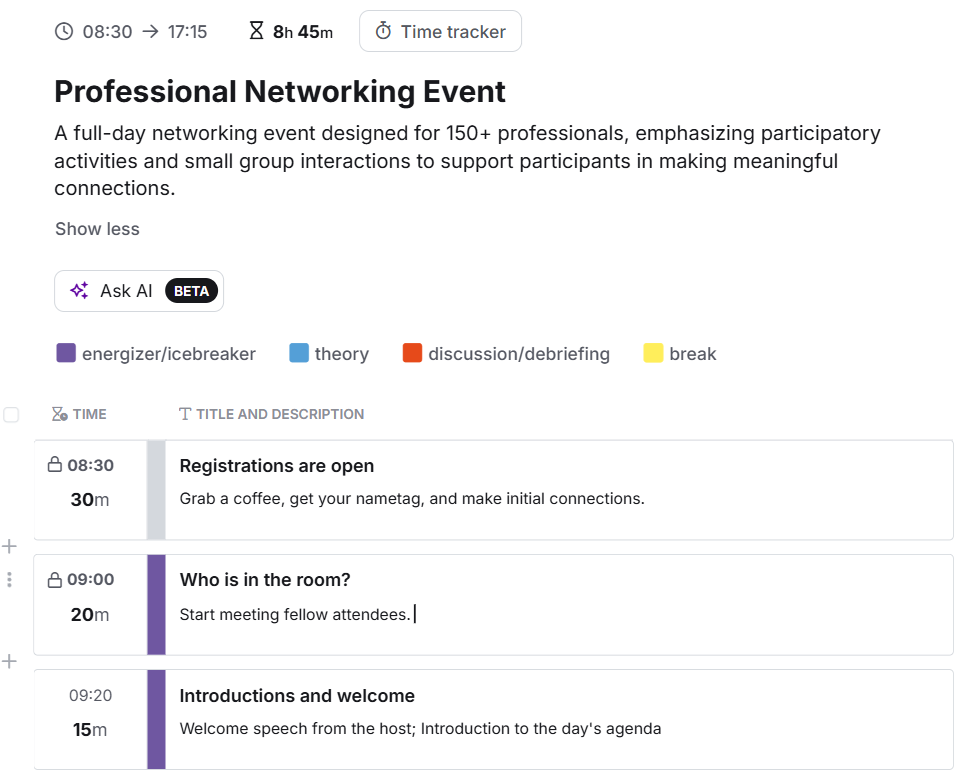
Task: Click the yellow break category swatch
Action: [653, 353]
